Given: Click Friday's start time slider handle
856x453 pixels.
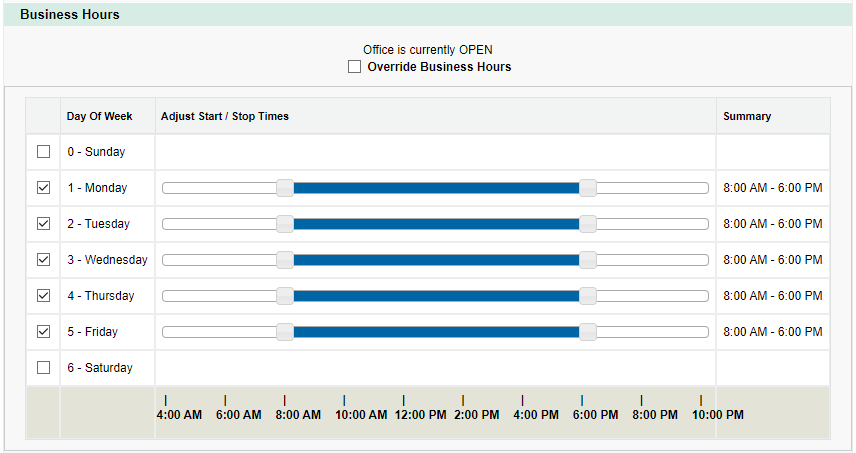Looking at the screenshot, I should pos(285,332).
